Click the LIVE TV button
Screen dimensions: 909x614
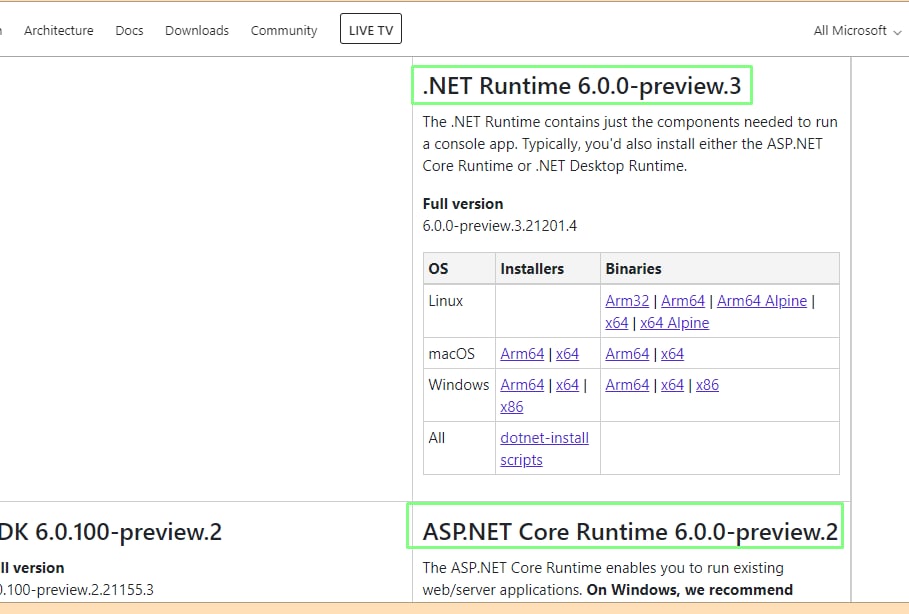click(x=371, y=29)
